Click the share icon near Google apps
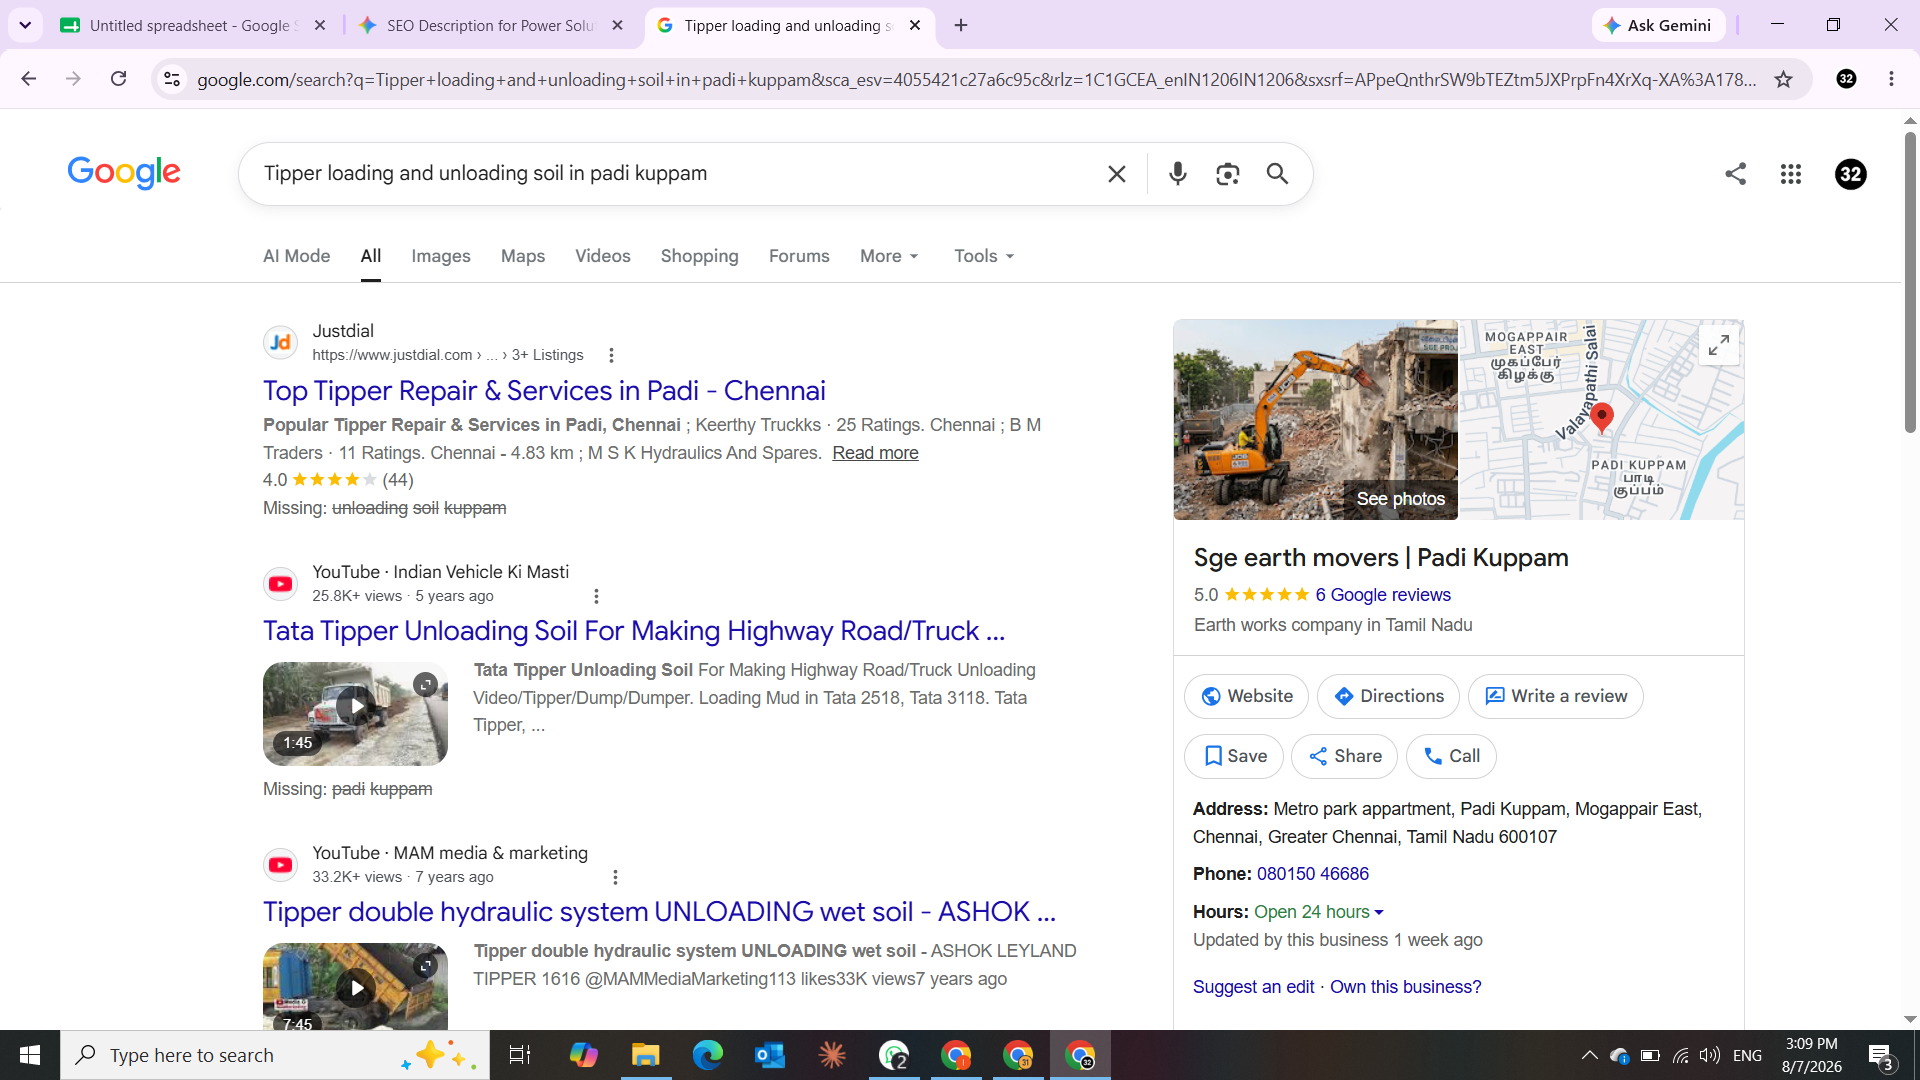1920x1080 pixels. 1736,174
